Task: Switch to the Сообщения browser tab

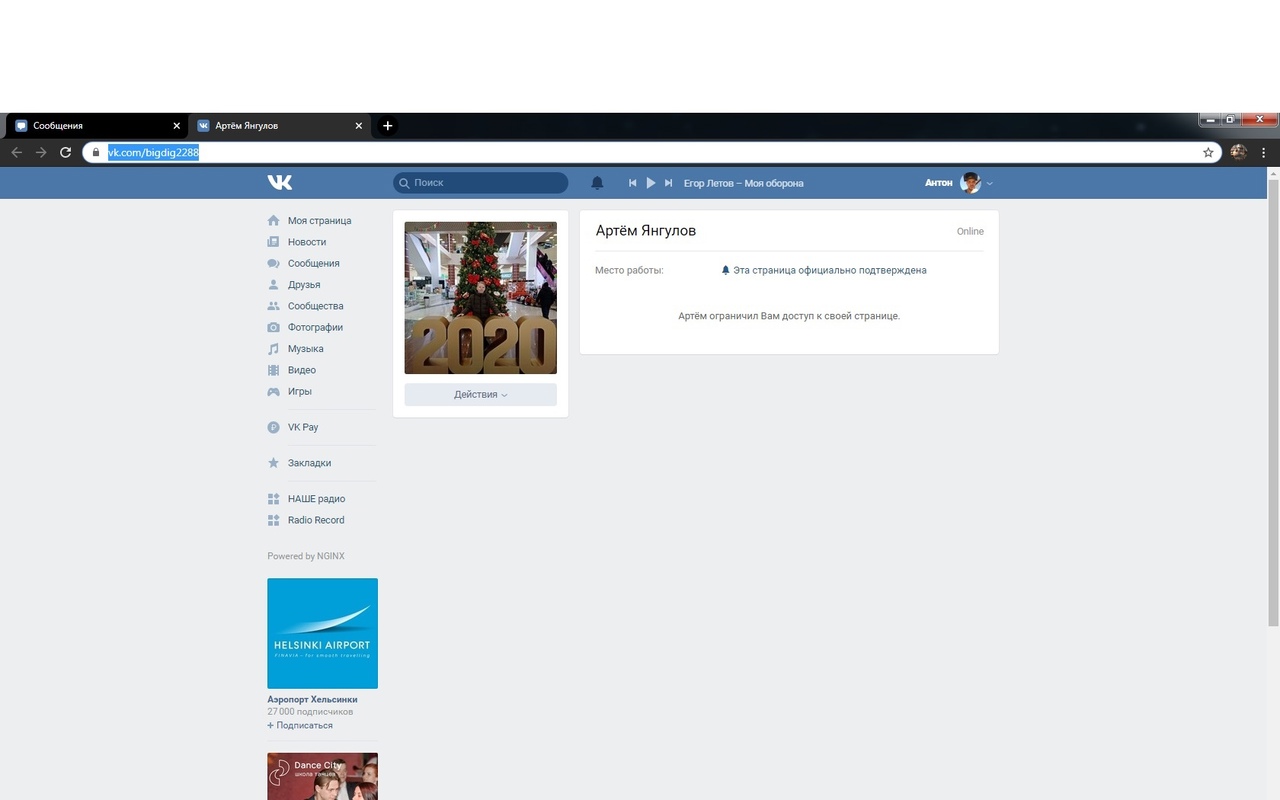Action: (95, 126)
